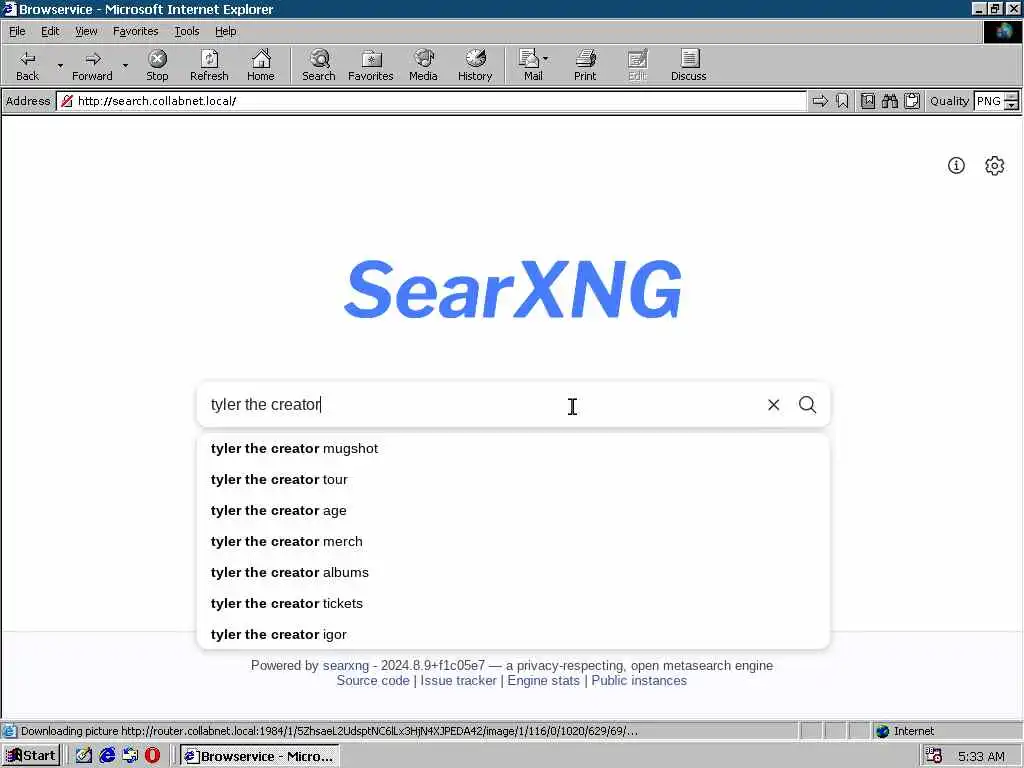Open the searxng link in the footer
Image resolution: width=1024 pixels, height=768 pixels.
pyautogui.click(x=345, y=665)
